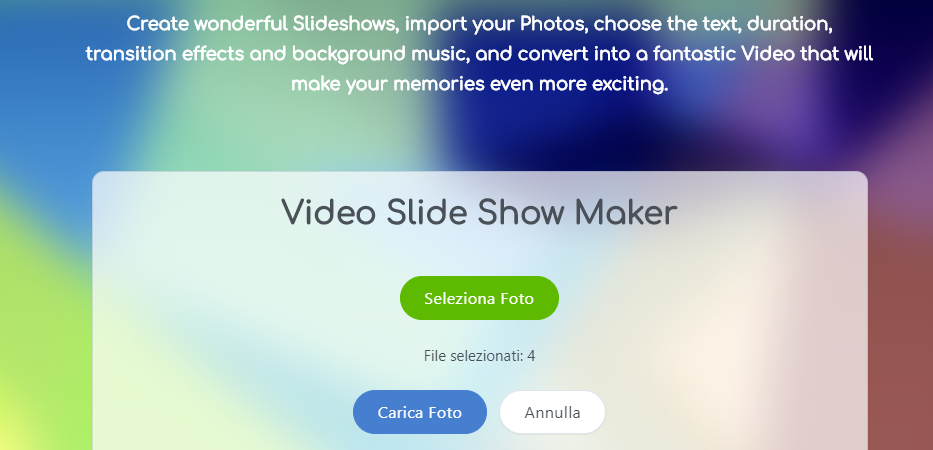Cancel the selection via Annulla button
Image resolution: width=933 pixels, height=450 pixels.
click(x=552, y=412)
